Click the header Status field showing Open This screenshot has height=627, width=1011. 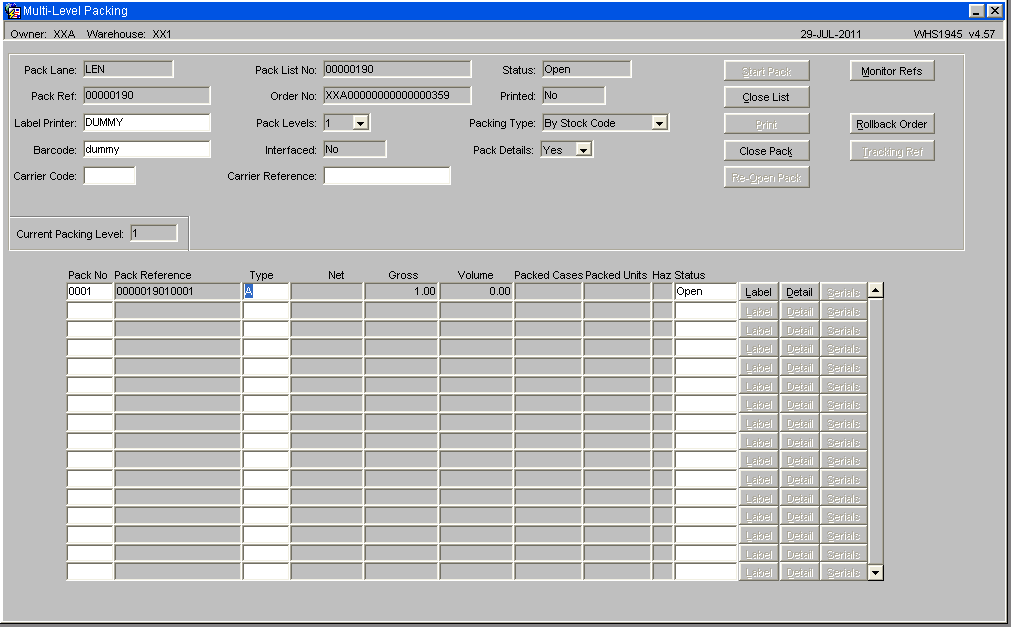pyautogui.click(x=586, y=69)
